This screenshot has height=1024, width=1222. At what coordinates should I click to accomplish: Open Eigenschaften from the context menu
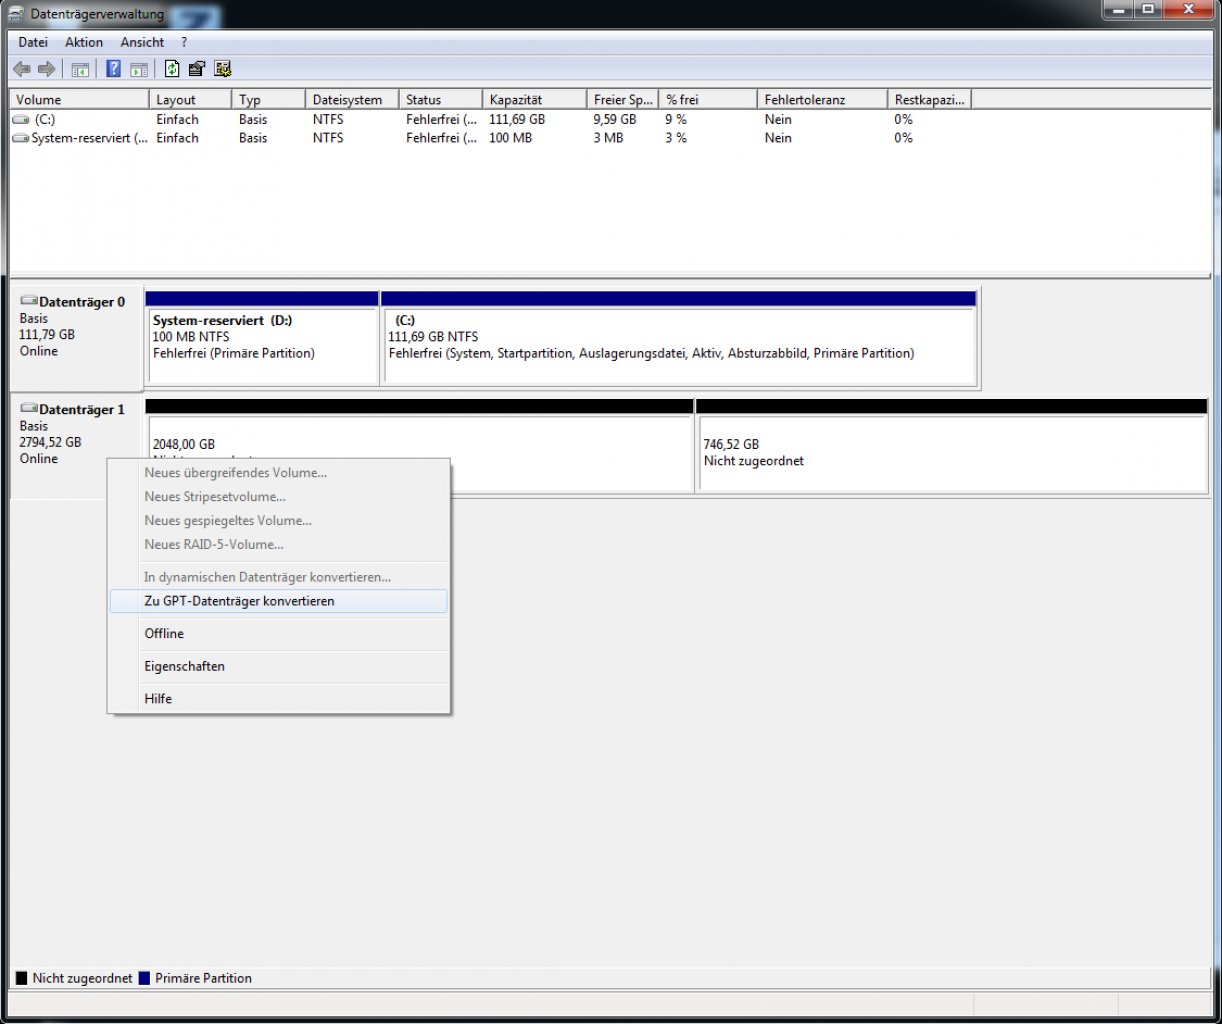[x=278, y=666]
